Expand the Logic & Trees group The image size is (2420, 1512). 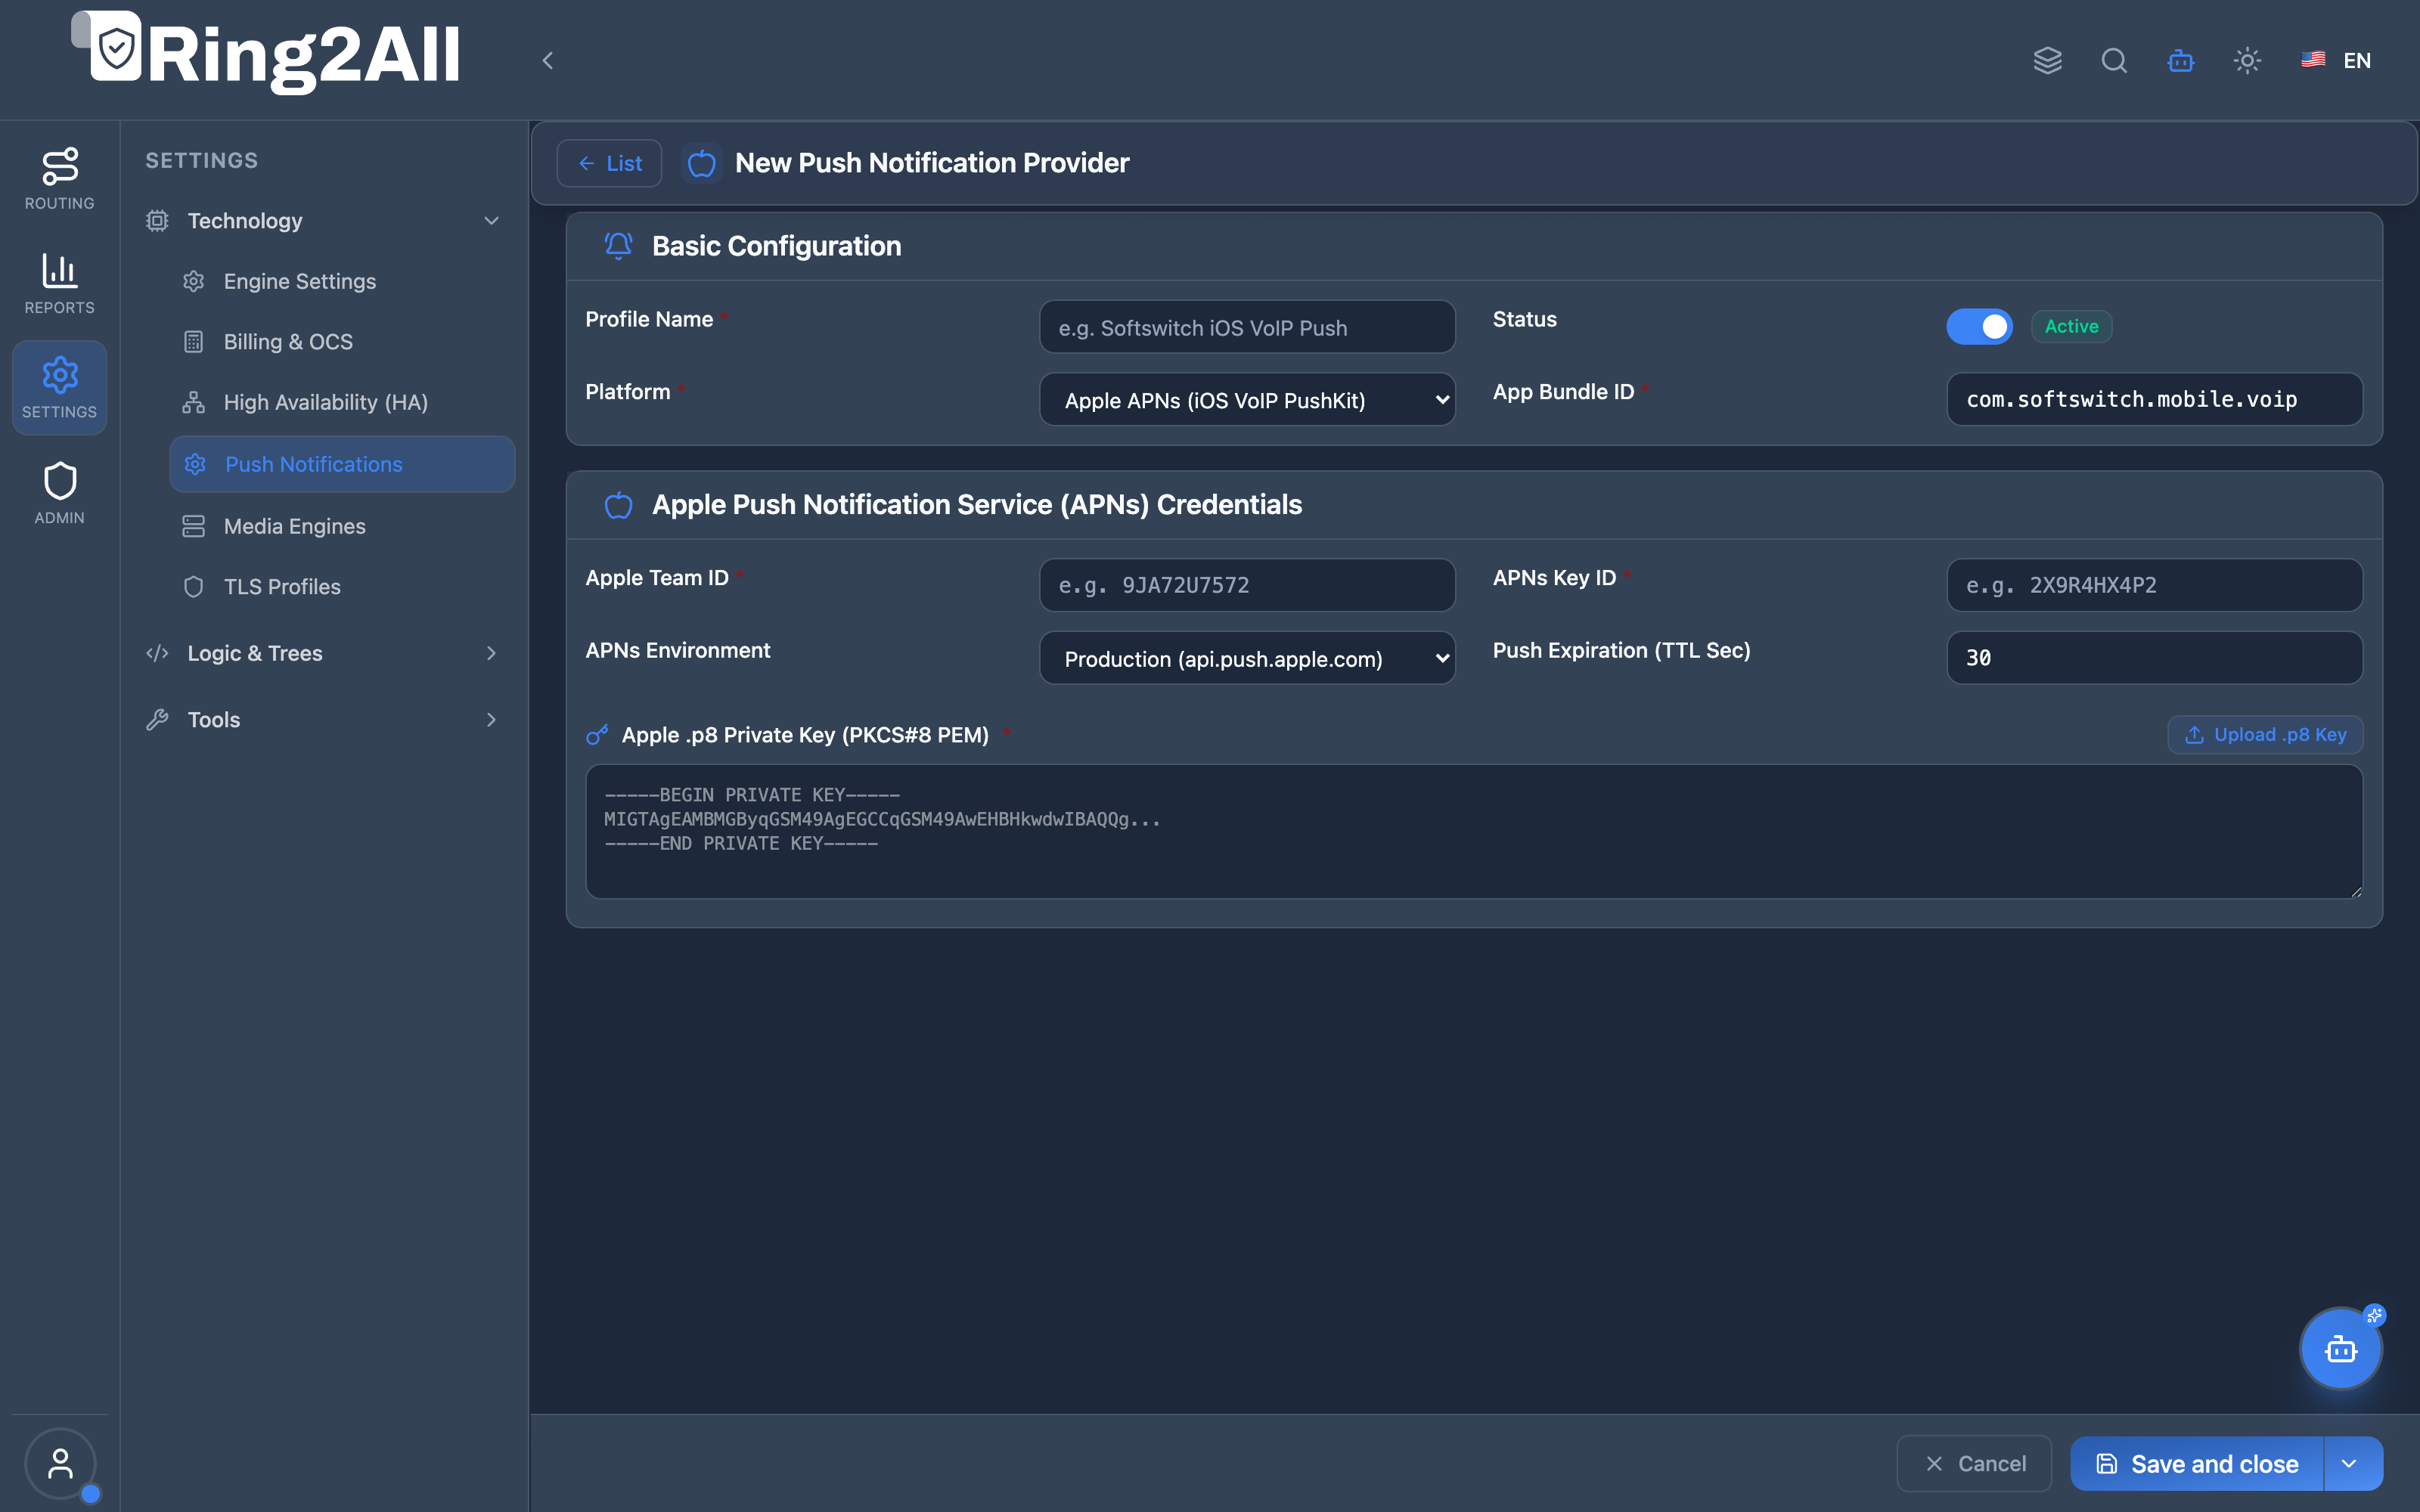322,654
